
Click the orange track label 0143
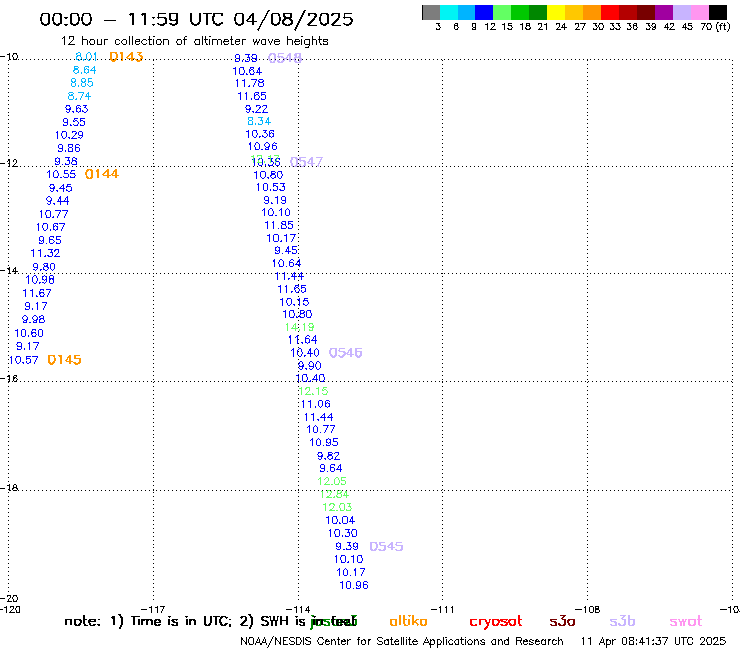click(x=126, y=57)
